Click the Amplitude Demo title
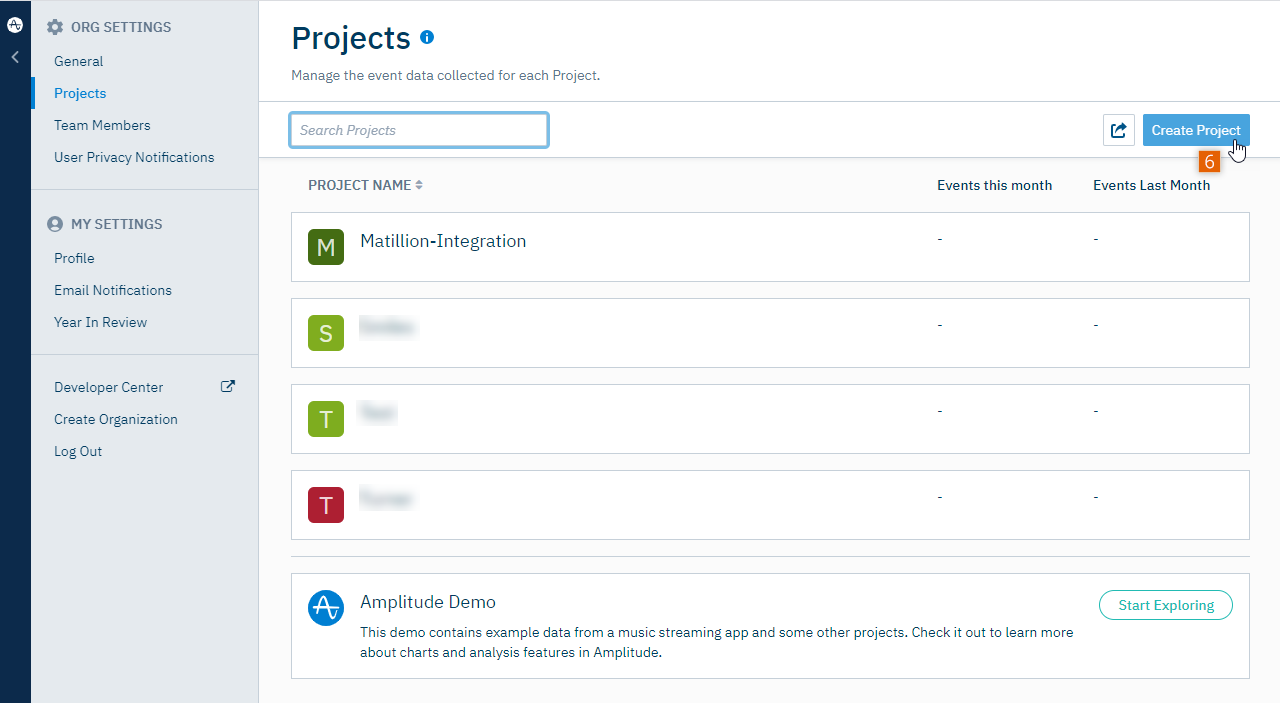The height and width of the screenshot is (703, 1280). click(x=428, y=602)
